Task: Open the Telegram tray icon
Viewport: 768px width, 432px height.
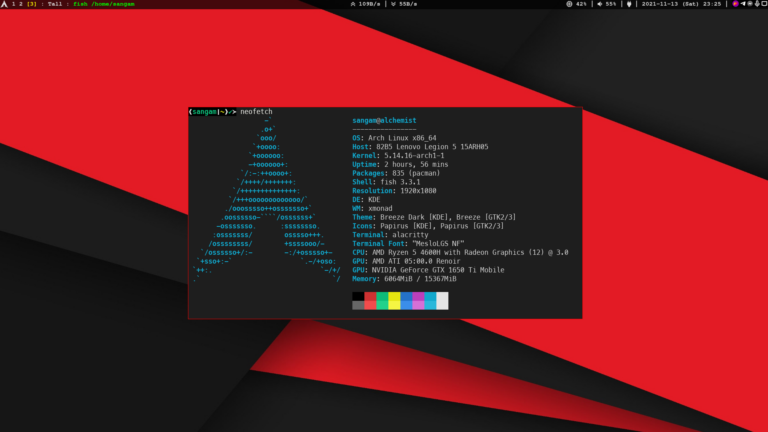Action: [743, 4]
